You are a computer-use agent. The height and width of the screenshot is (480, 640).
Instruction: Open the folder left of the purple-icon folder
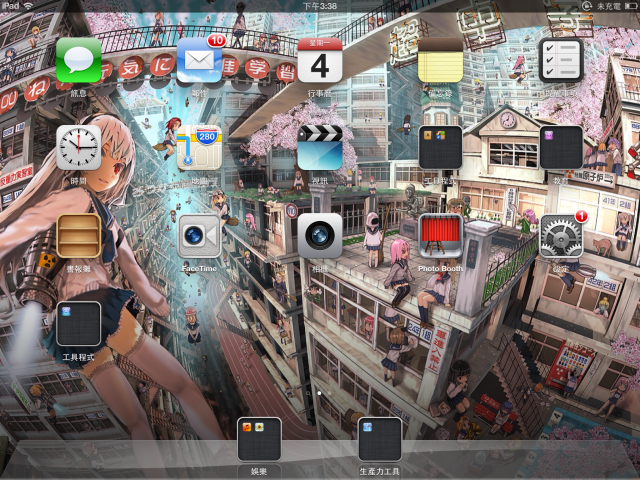pos(440,147)
